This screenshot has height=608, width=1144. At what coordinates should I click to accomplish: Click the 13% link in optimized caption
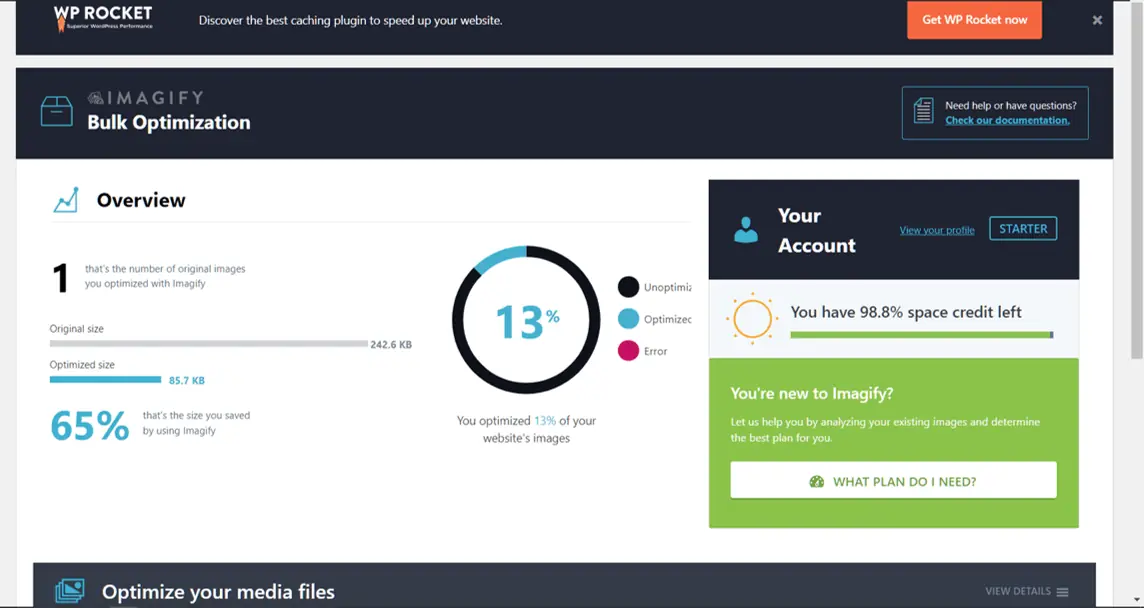pyautogui.click(x=545, y=420)
